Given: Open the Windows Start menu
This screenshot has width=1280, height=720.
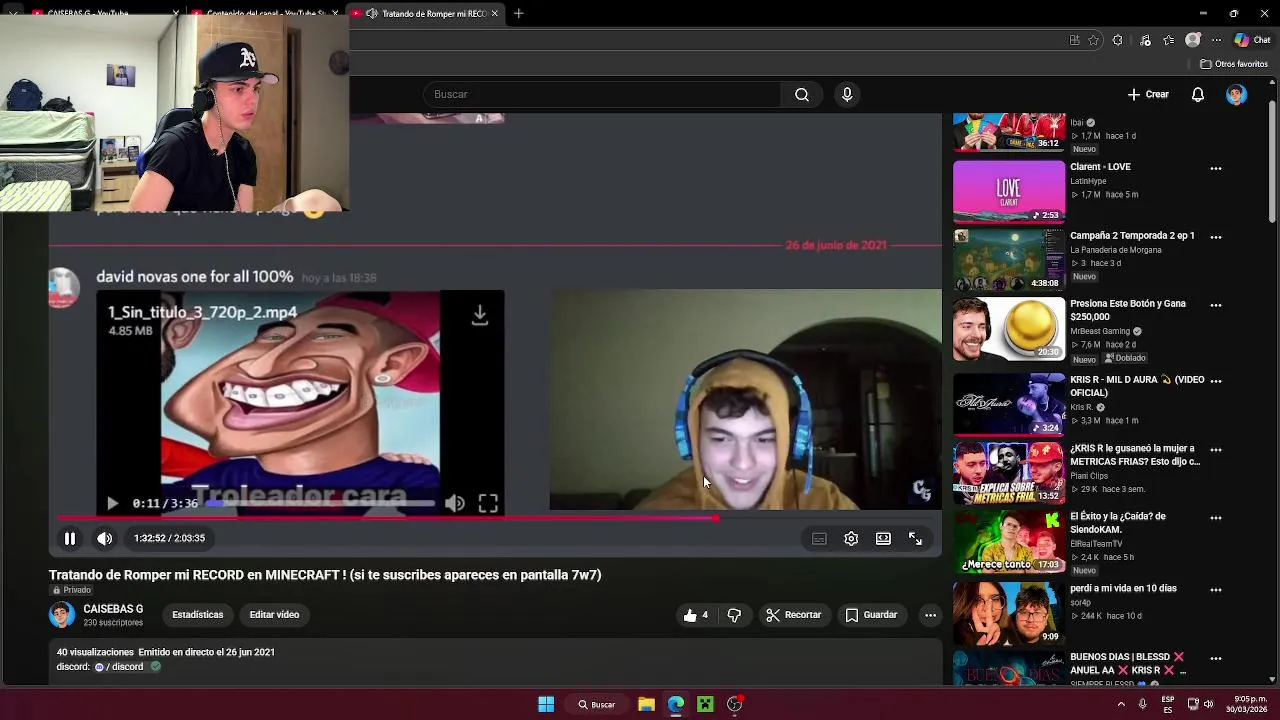Looking at the screenshot, I should coord(546,705).
